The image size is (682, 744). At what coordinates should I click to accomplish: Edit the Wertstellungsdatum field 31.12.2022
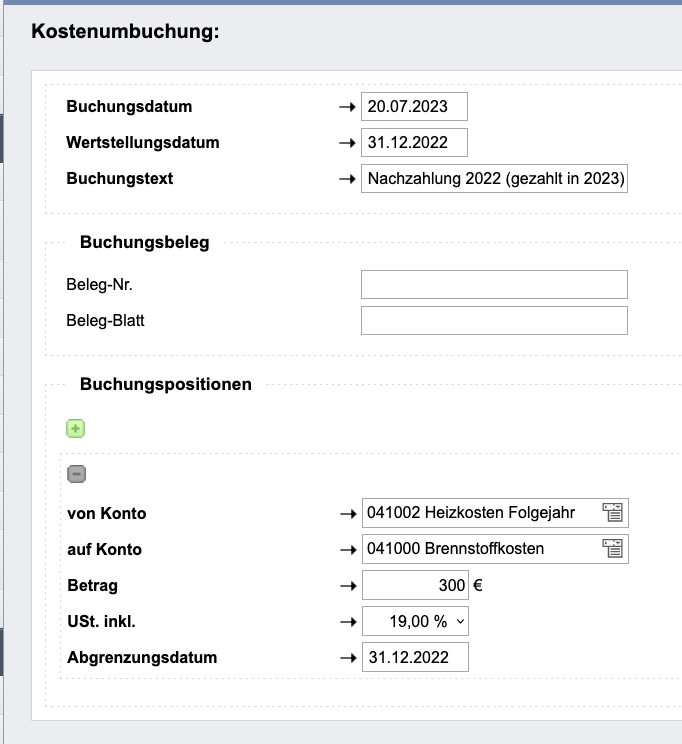click(x=414, y=142)
